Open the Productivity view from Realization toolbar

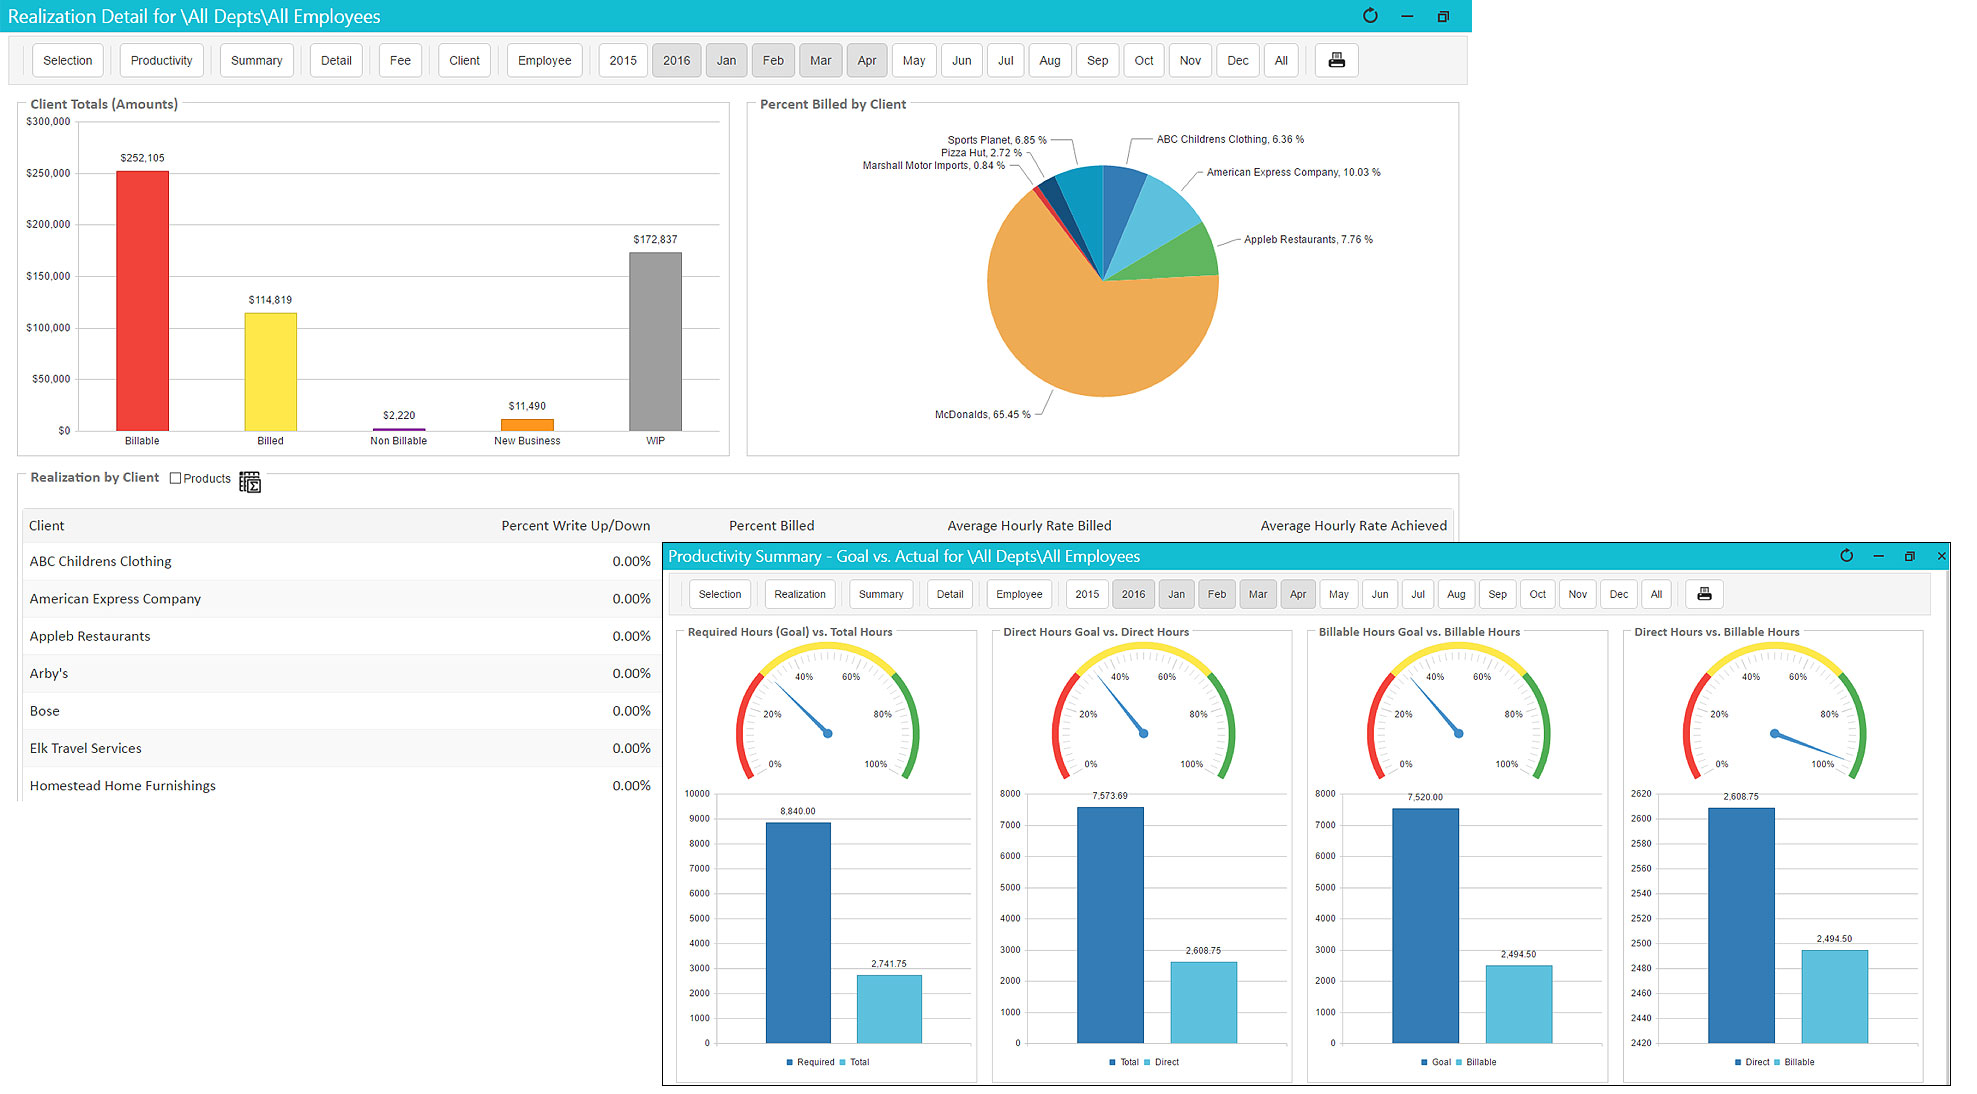coord(161,60)
